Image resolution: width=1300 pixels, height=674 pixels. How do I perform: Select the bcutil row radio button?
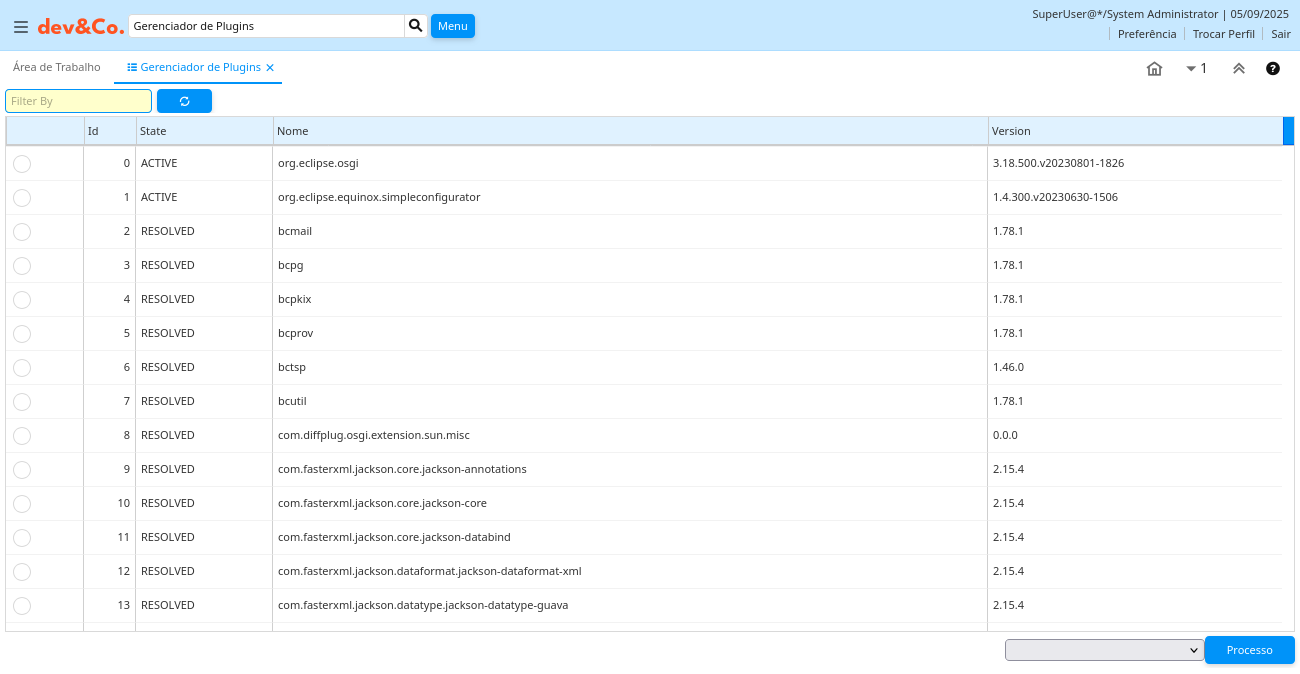pyautogui.click(x=22, y=402)
